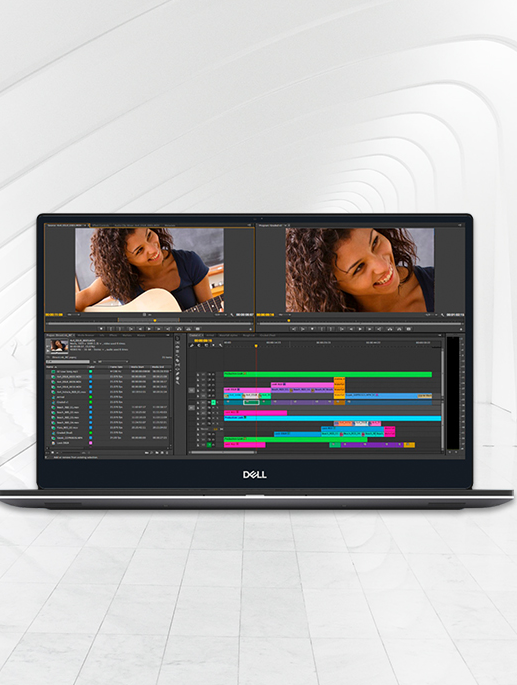Click the Name column header in Project panel
The height and width of the screenshot is (685, 517).
pyautogui.click(x=49, y=367)
